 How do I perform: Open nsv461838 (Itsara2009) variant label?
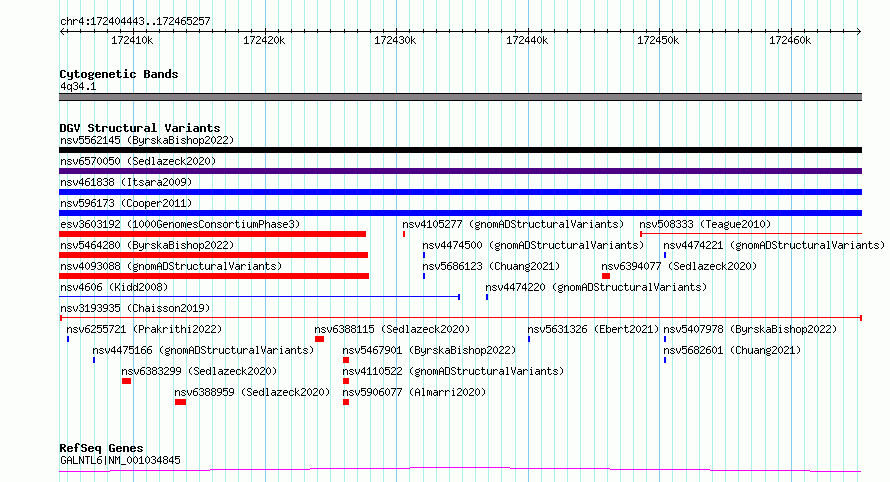tap(126, 182)
